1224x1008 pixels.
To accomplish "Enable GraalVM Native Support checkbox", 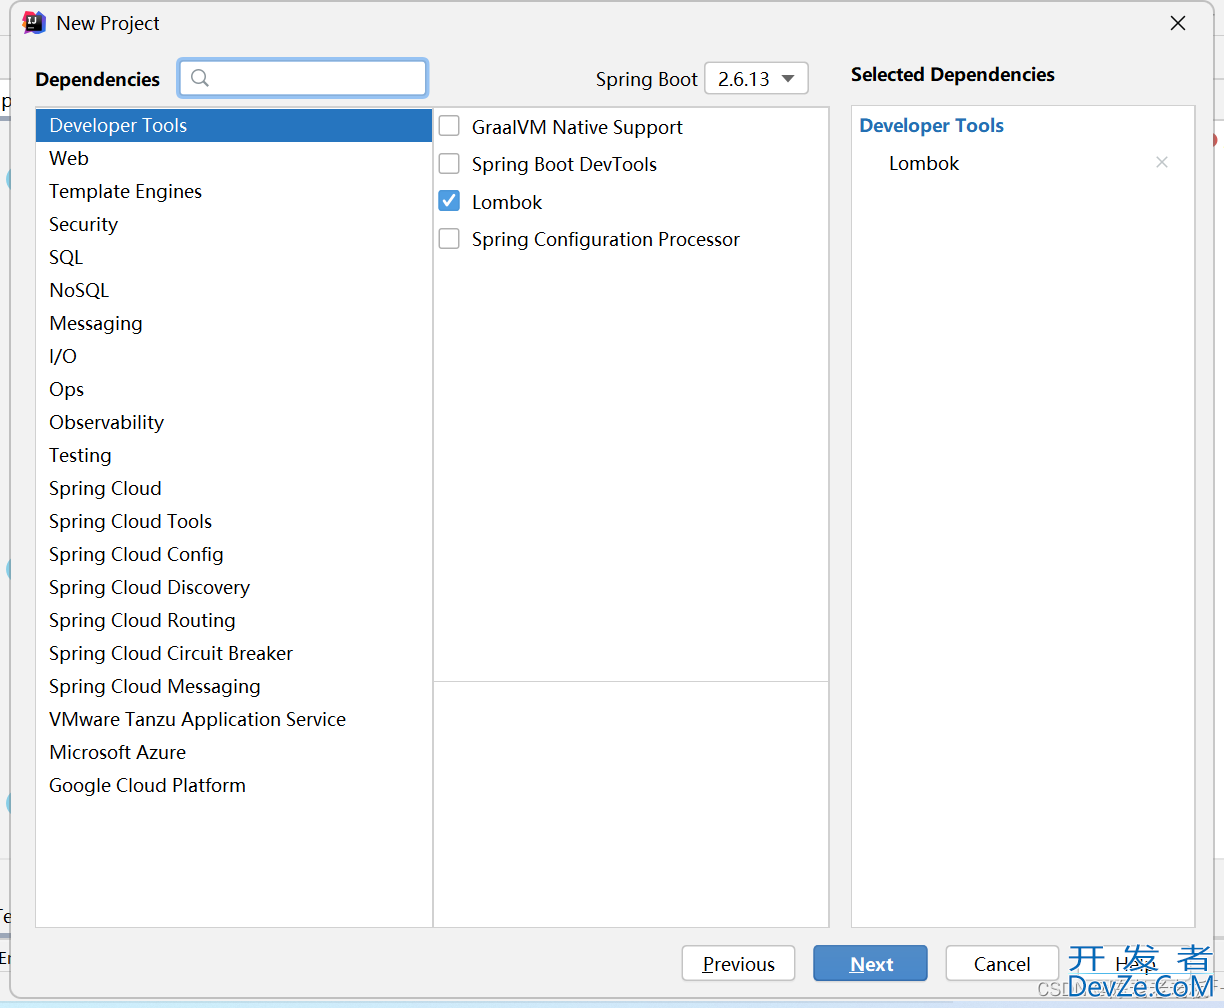I will pos(450,127).
